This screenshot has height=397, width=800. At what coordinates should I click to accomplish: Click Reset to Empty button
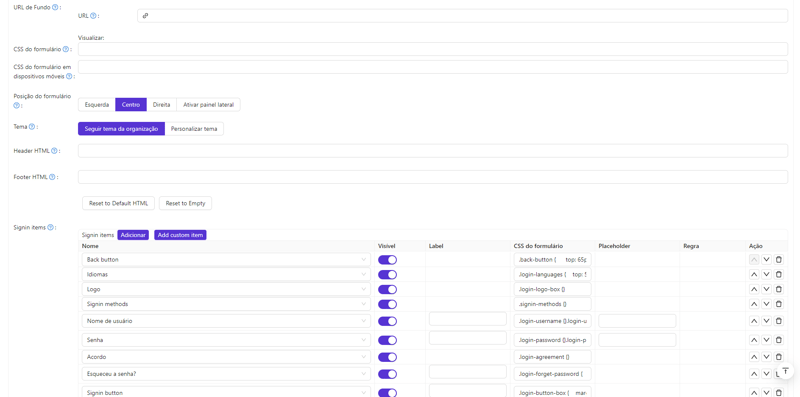[185, 203]
